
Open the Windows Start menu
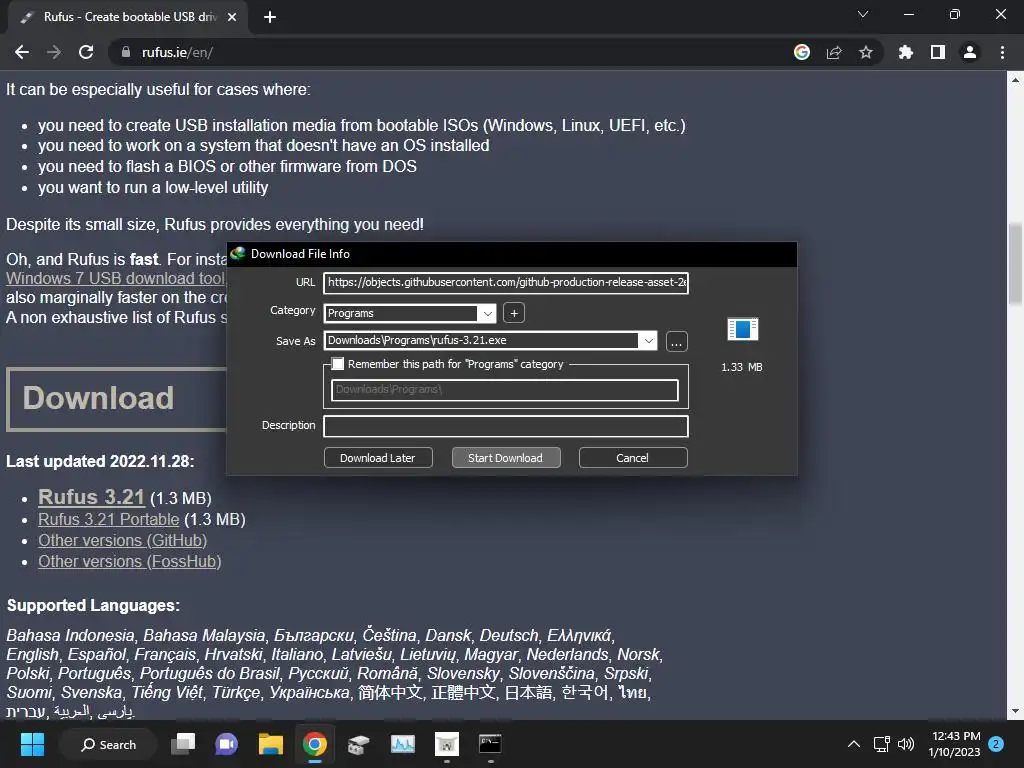pyautogui.click(x=32, y=744)
